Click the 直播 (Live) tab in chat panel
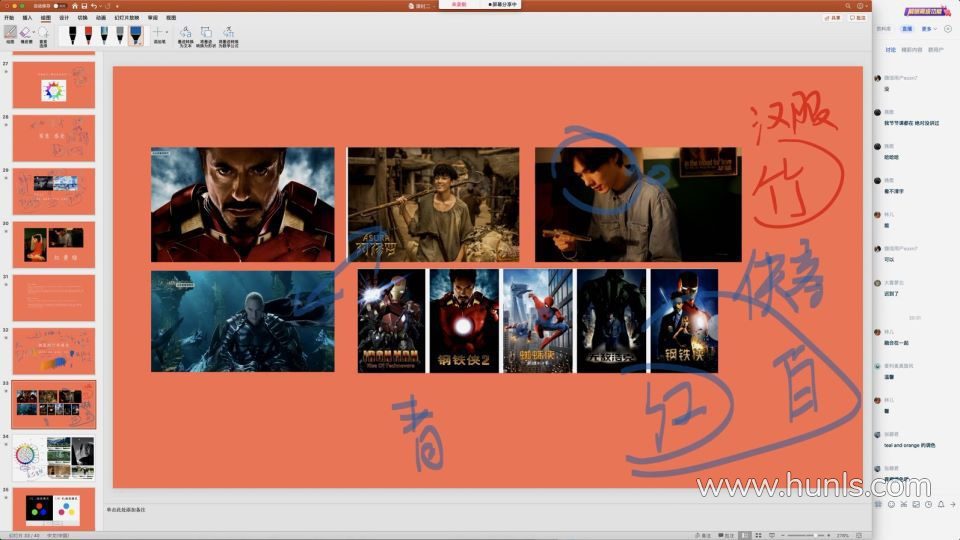Viewport: 960px width, 540px height. tap(907, 29)
